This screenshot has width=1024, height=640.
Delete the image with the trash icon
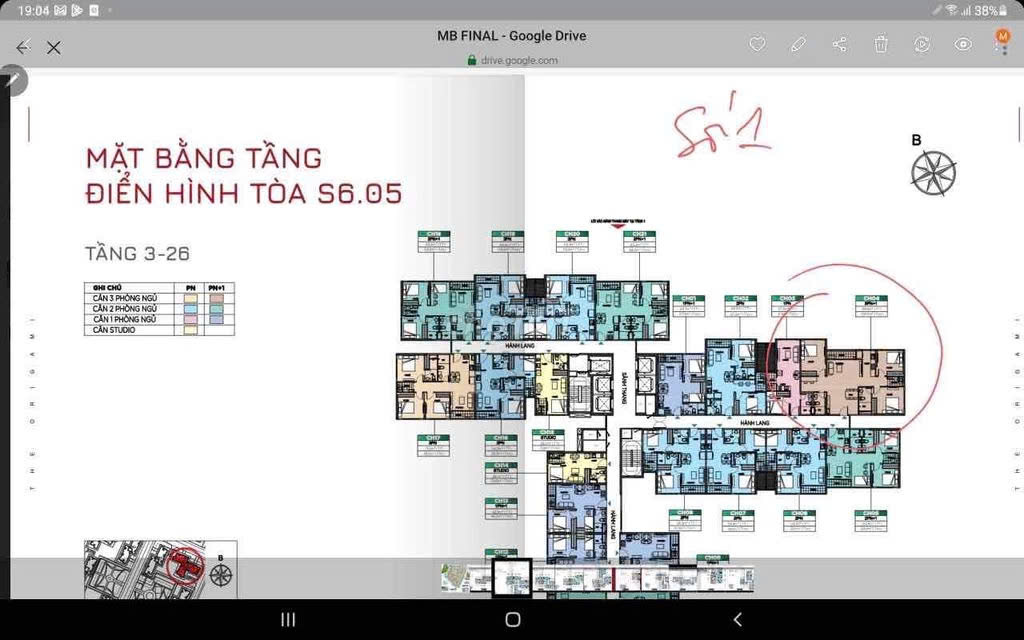(881, 44)
